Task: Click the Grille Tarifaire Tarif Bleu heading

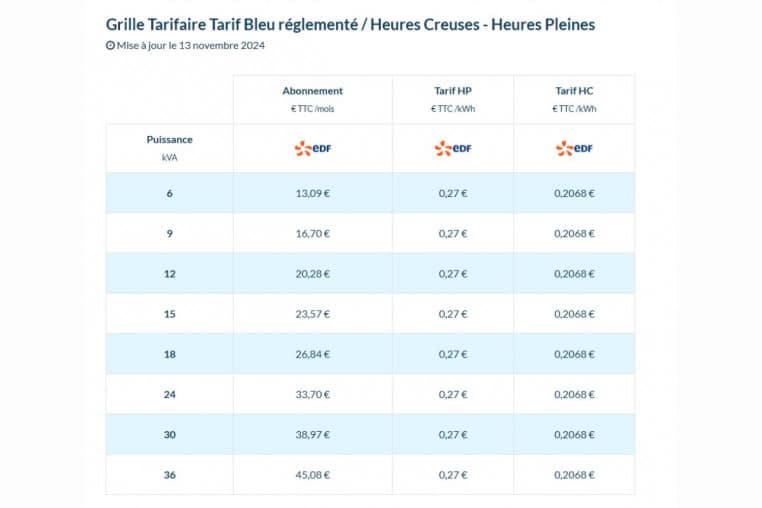Action: click(350, 23)
